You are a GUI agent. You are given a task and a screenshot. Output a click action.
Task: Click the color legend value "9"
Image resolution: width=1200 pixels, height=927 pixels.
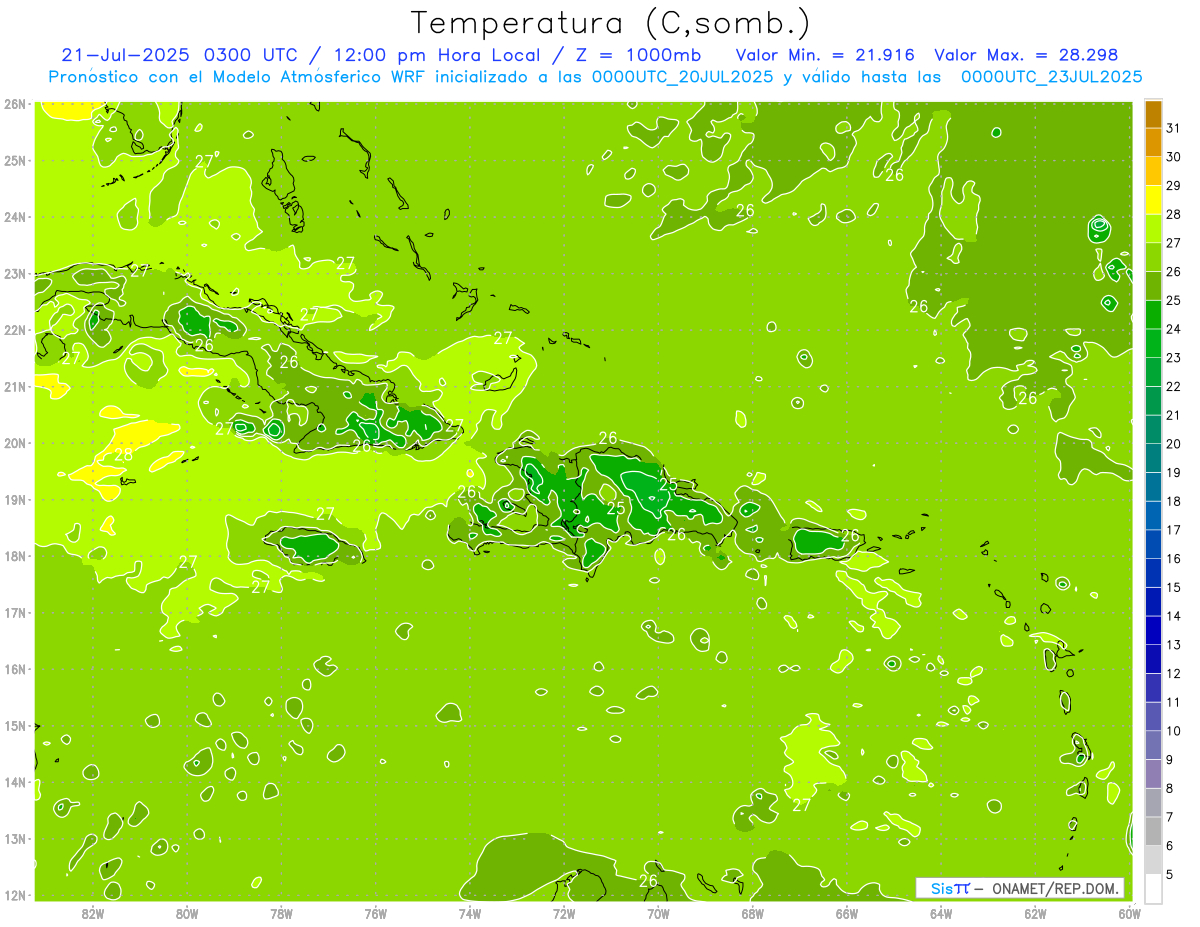(x=1170, y=760)
